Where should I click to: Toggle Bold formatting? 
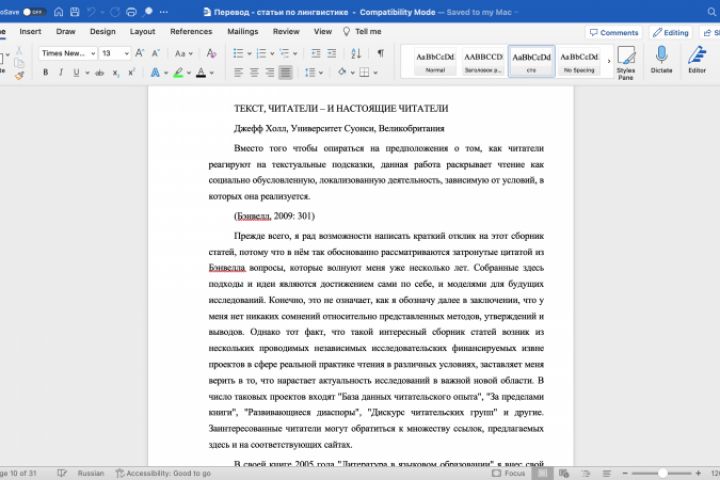(45, 73)
